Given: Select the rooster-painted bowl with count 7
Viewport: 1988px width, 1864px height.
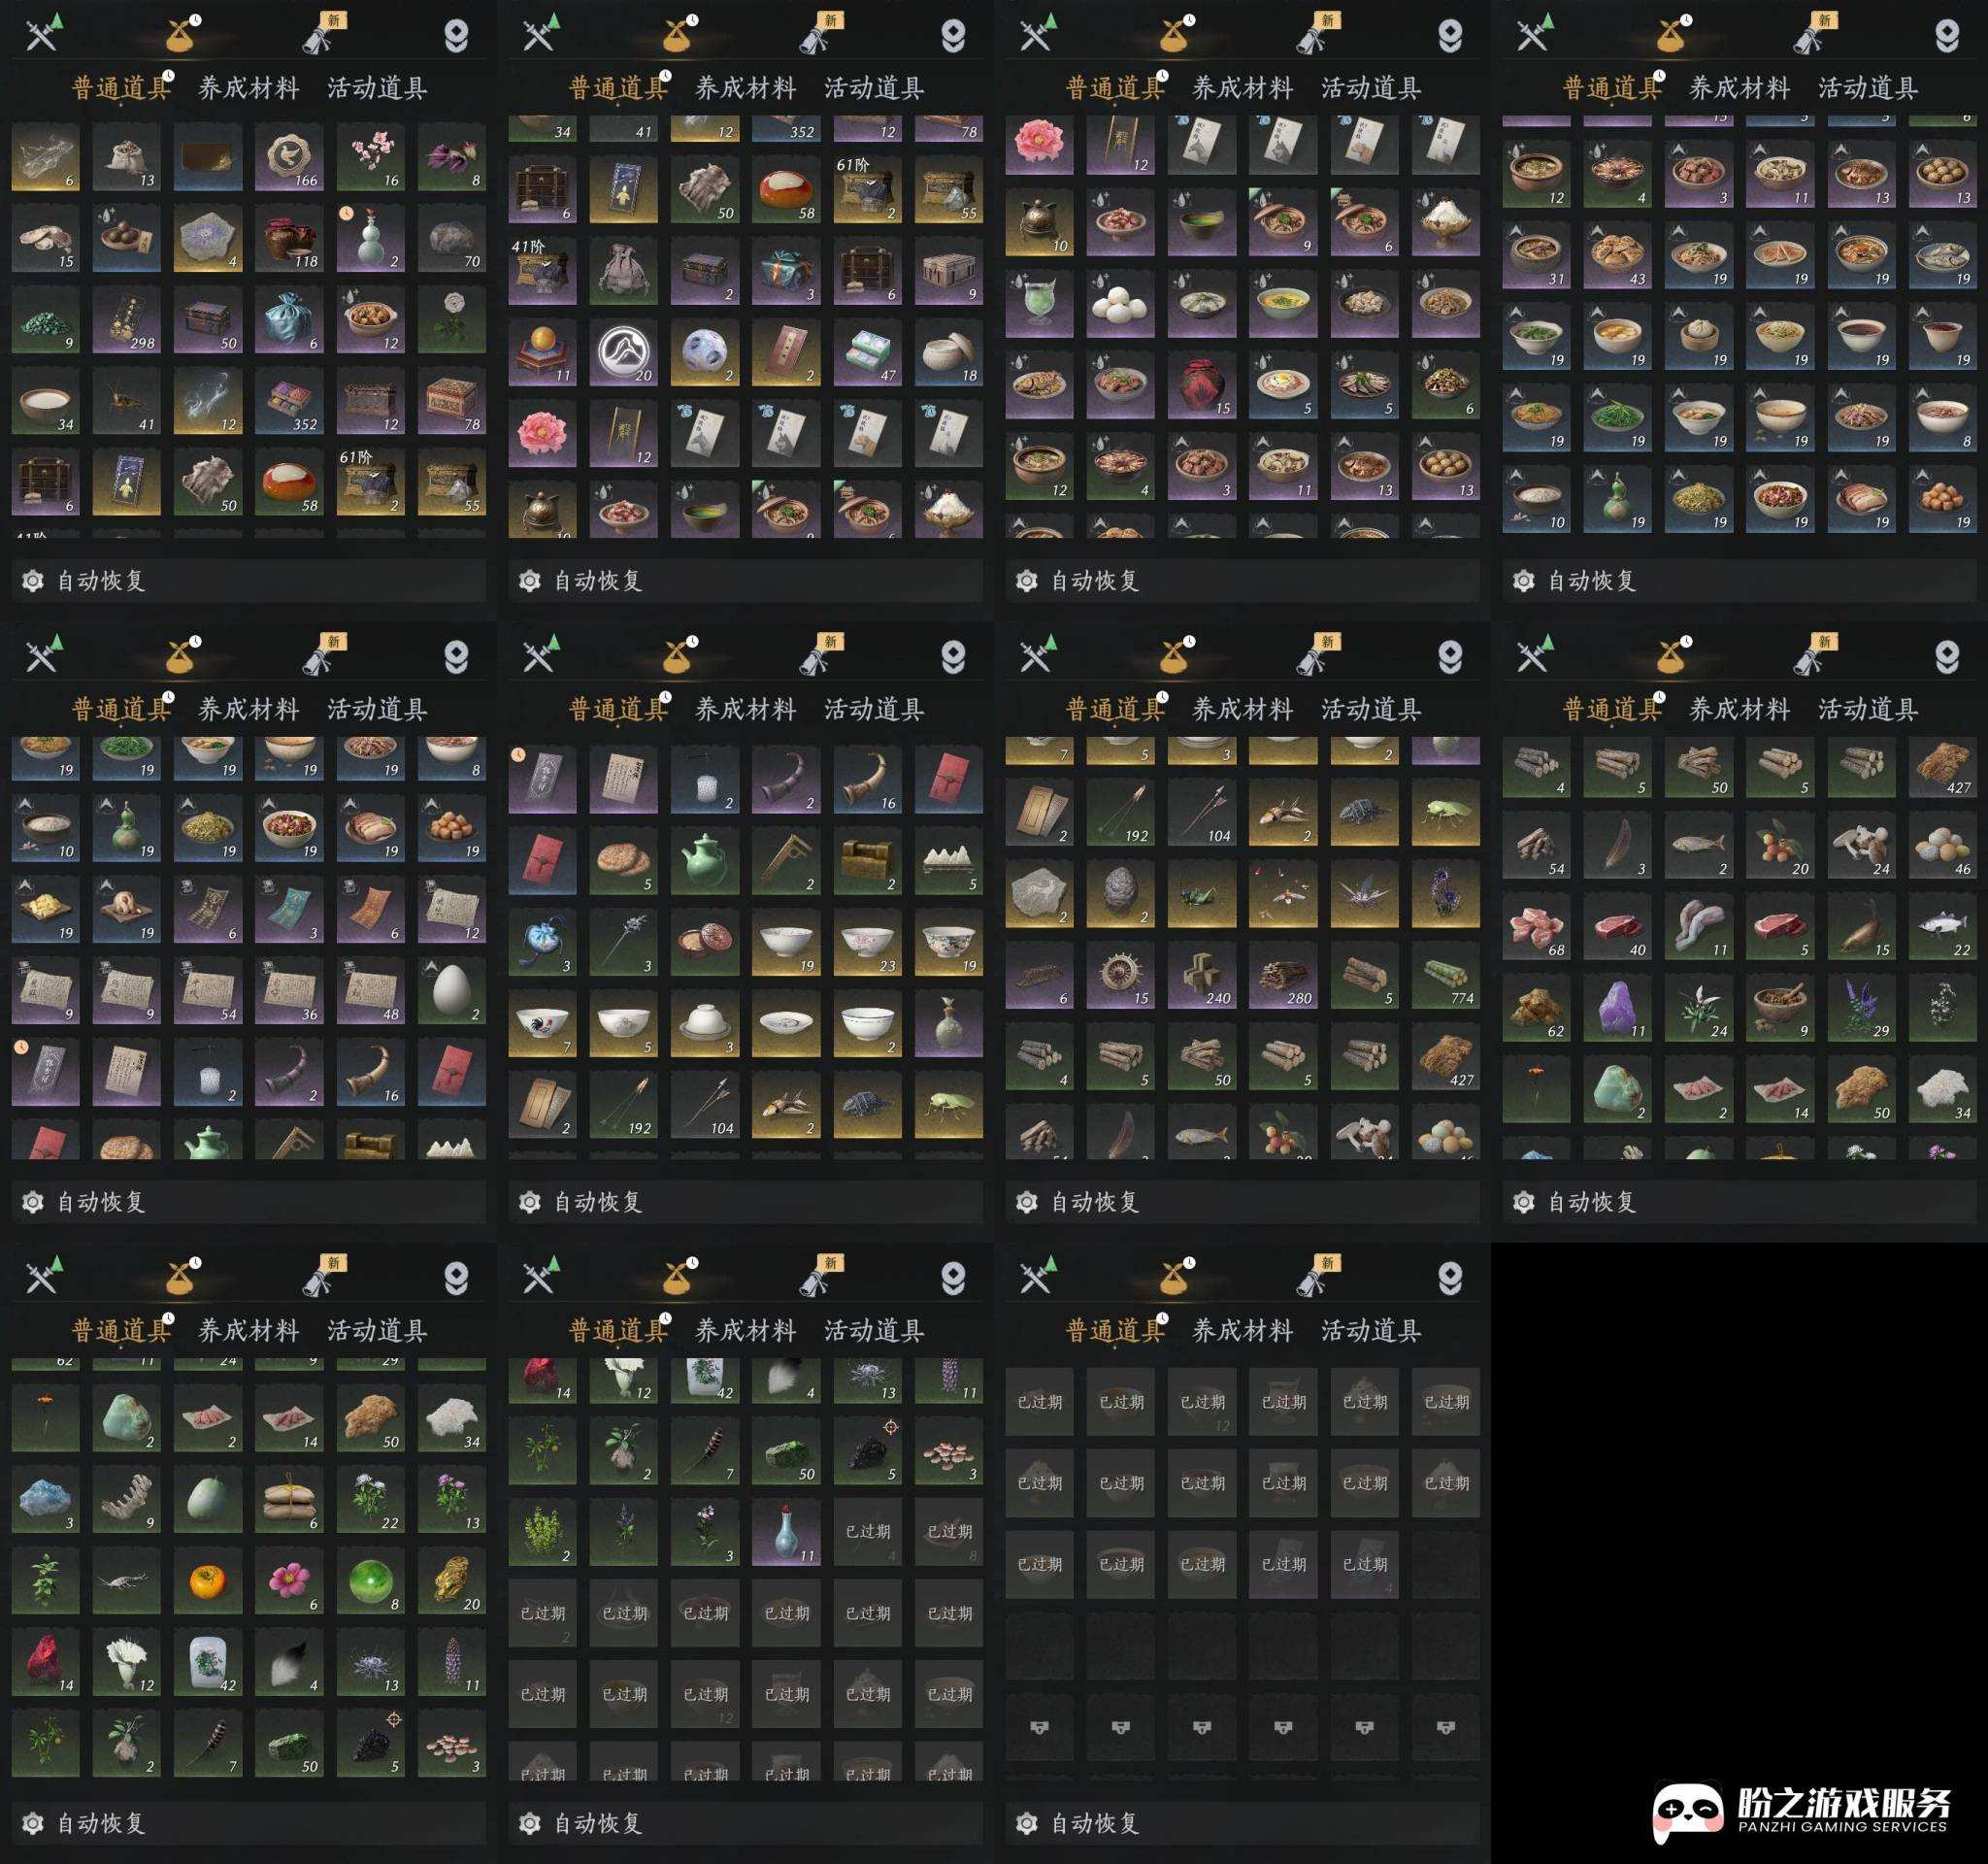Looking at the screenshot, I should [542, 1024].
